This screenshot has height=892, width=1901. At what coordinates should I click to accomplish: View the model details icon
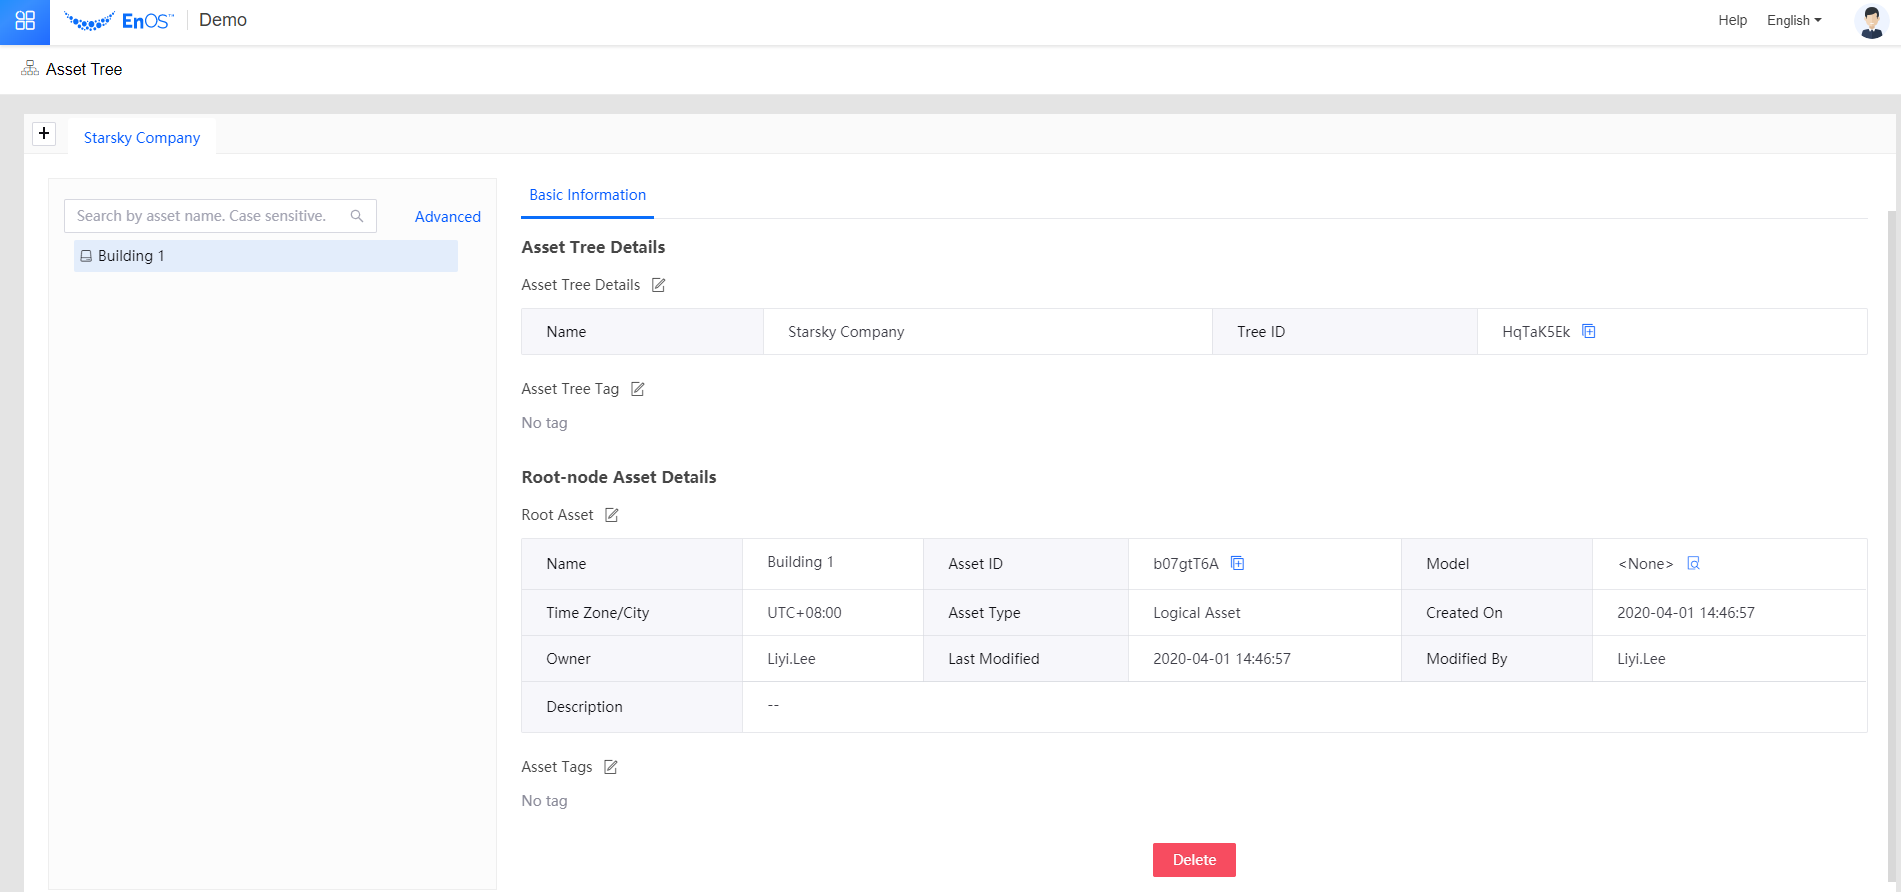coord(1693,563)
